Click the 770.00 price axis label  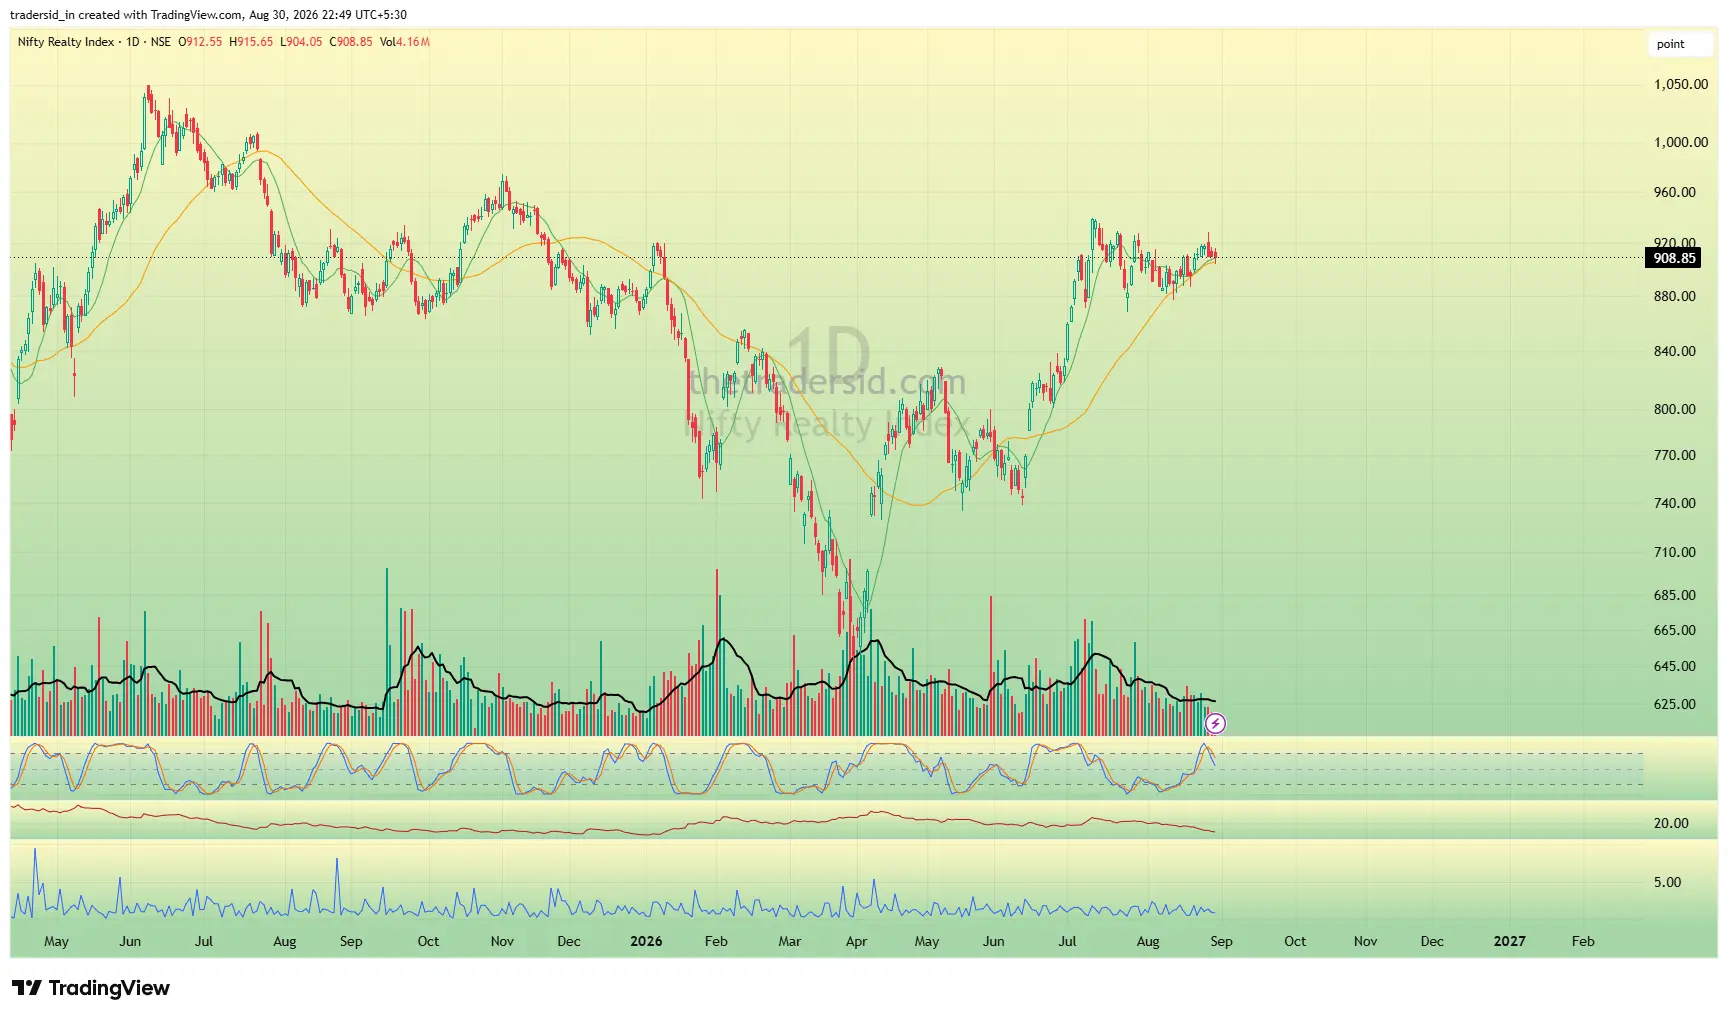pyautogui.click(x=1675, y=455)
